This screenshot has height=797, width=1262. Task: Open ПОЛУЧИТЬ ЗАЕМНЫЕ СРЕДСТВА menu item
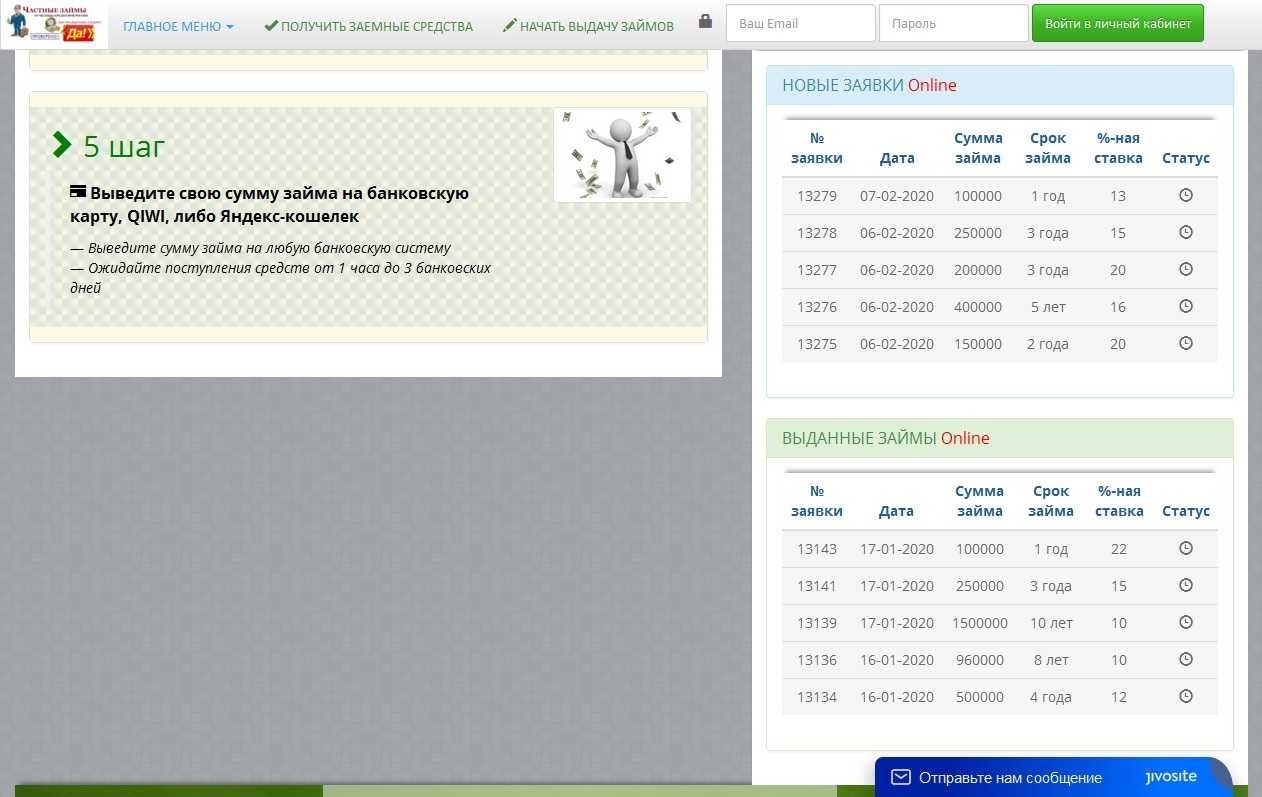[368, 26]
